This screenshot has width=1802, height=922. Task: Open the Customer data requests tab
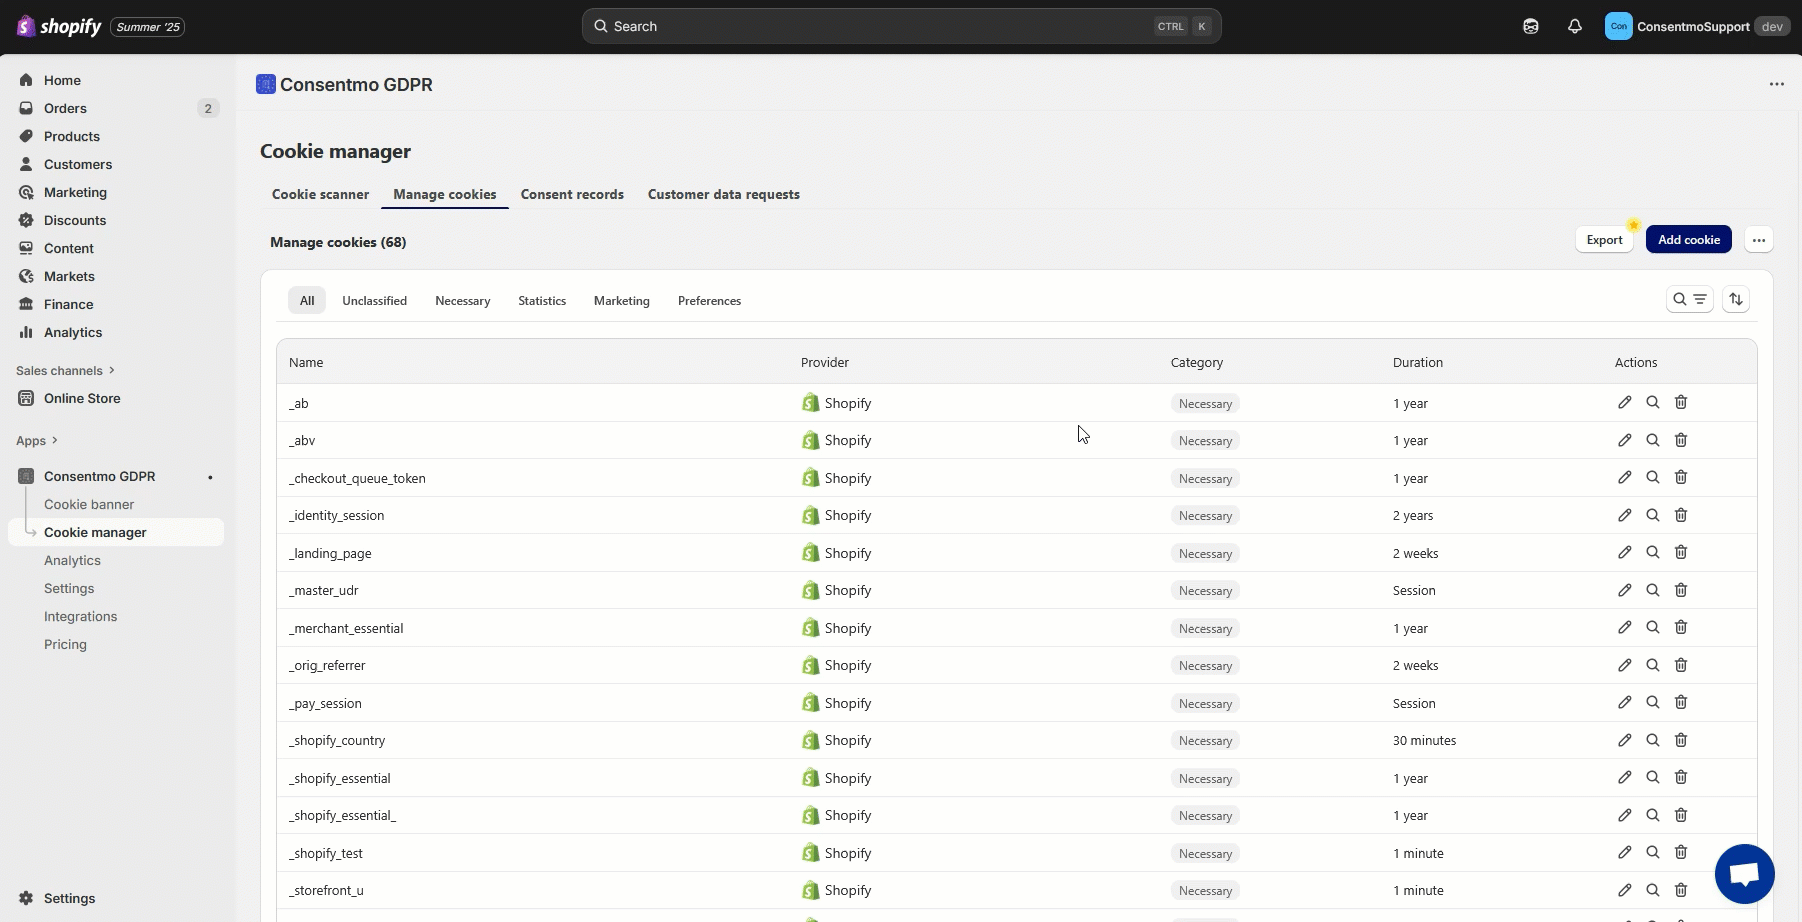[x=724, y=194]
